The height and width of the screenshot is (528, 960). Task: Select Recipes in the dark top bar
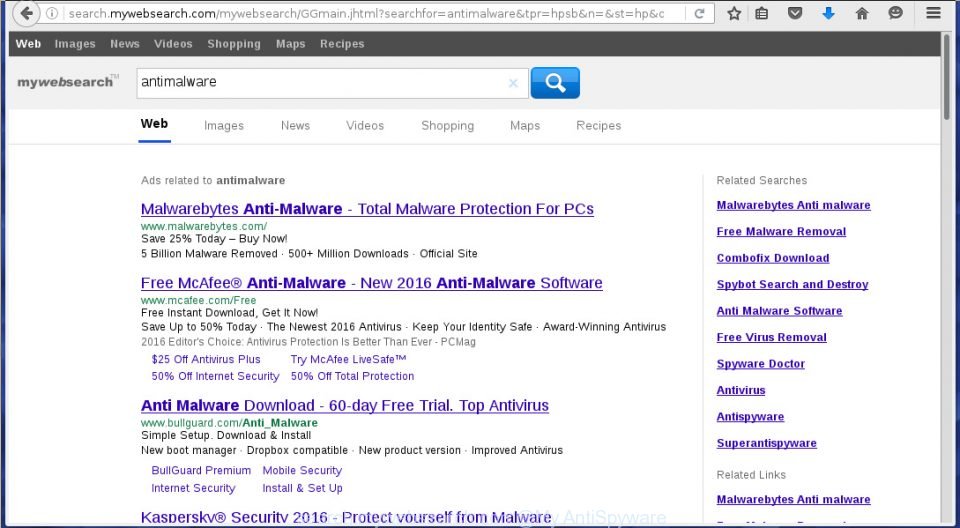(342, 44)
